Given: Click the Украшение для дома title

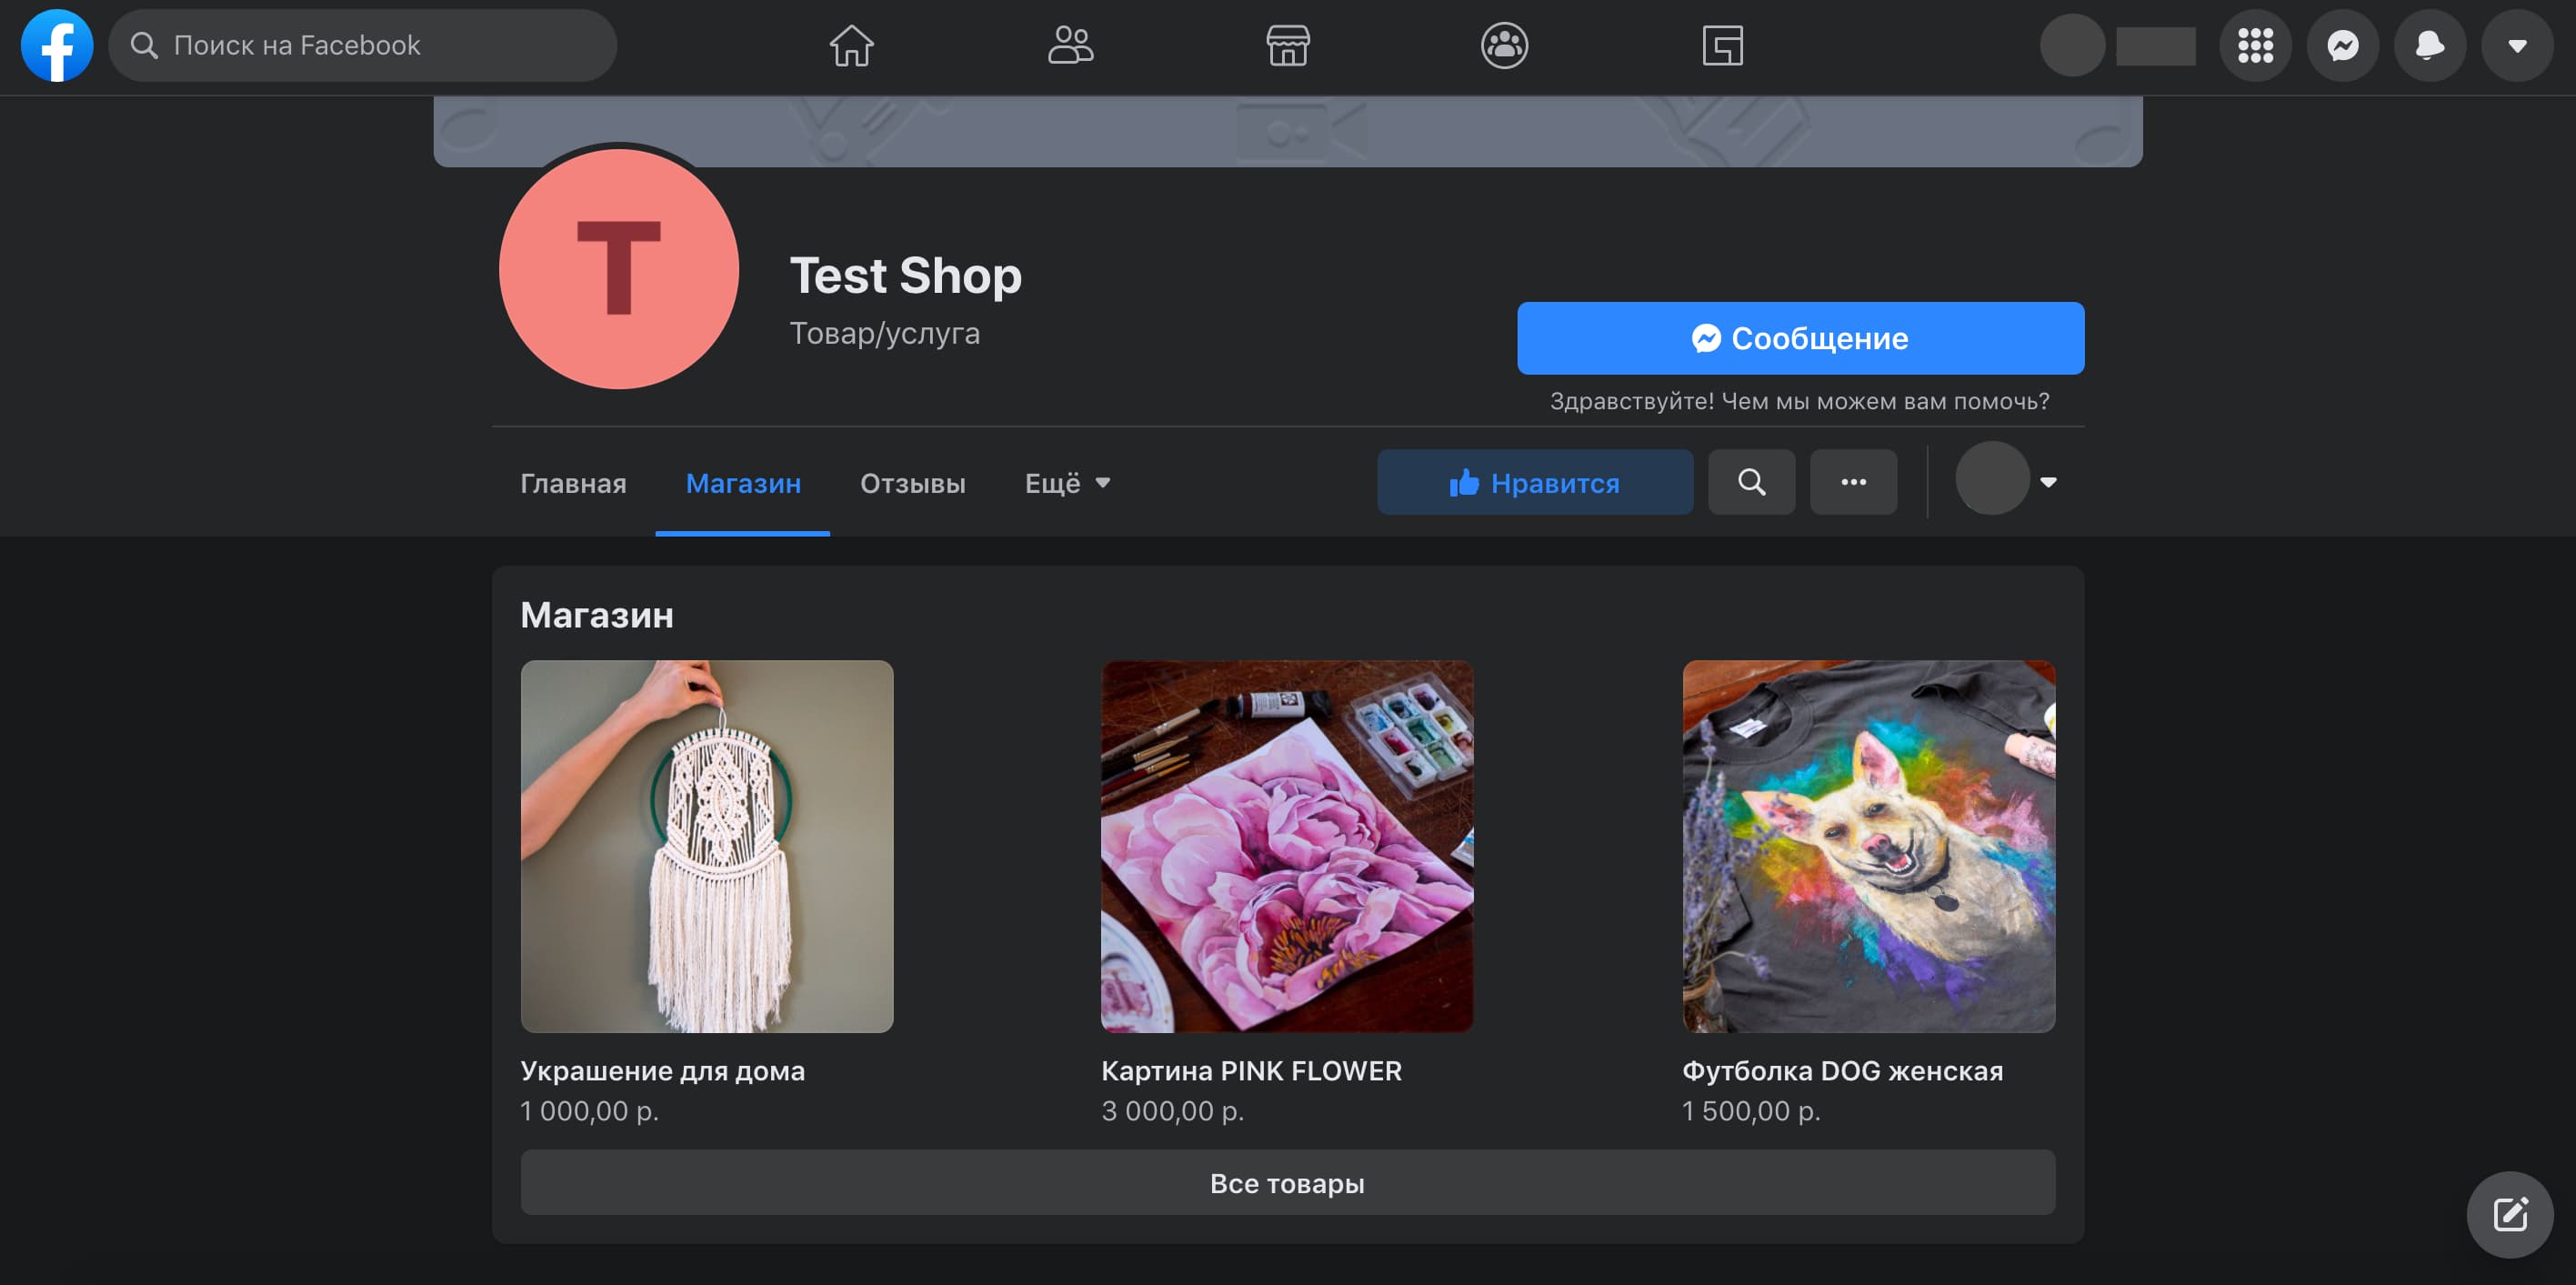Looking at the screenshot, I should click(662, 1070).
